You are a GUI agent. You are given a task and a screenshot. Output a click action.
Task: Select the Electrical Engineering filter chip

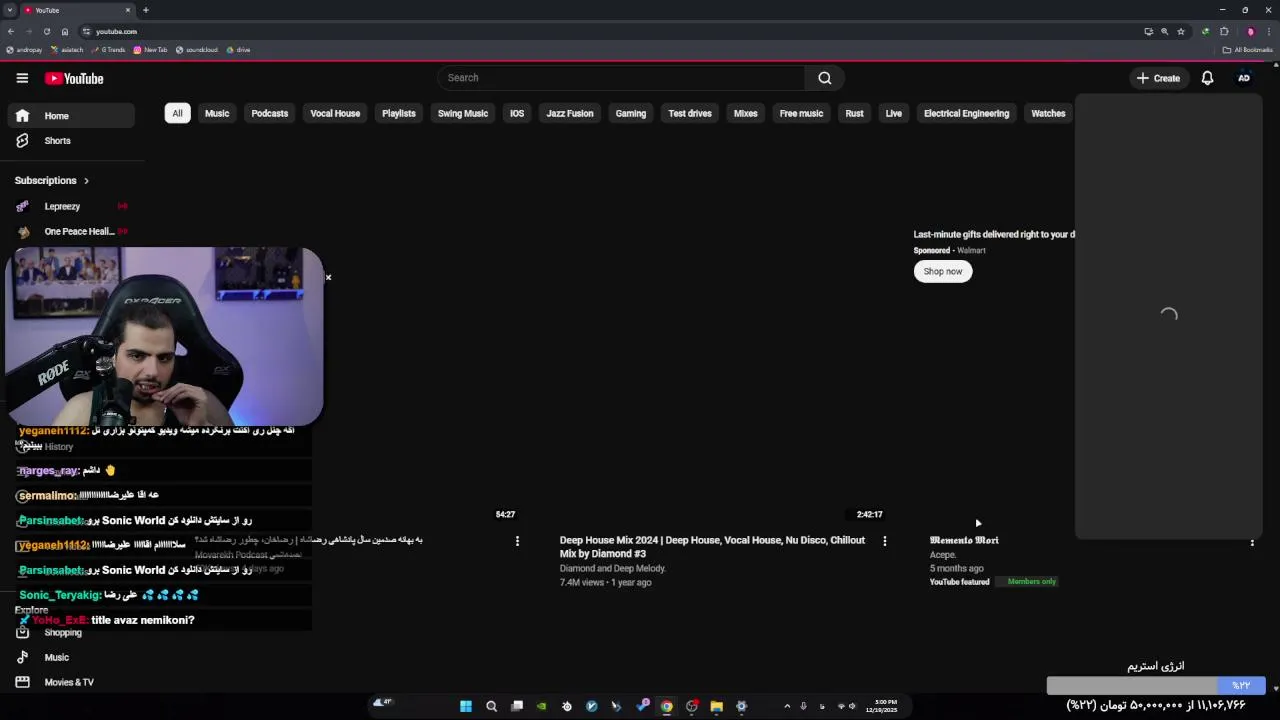pyautogui.click(x=966, y=114)
